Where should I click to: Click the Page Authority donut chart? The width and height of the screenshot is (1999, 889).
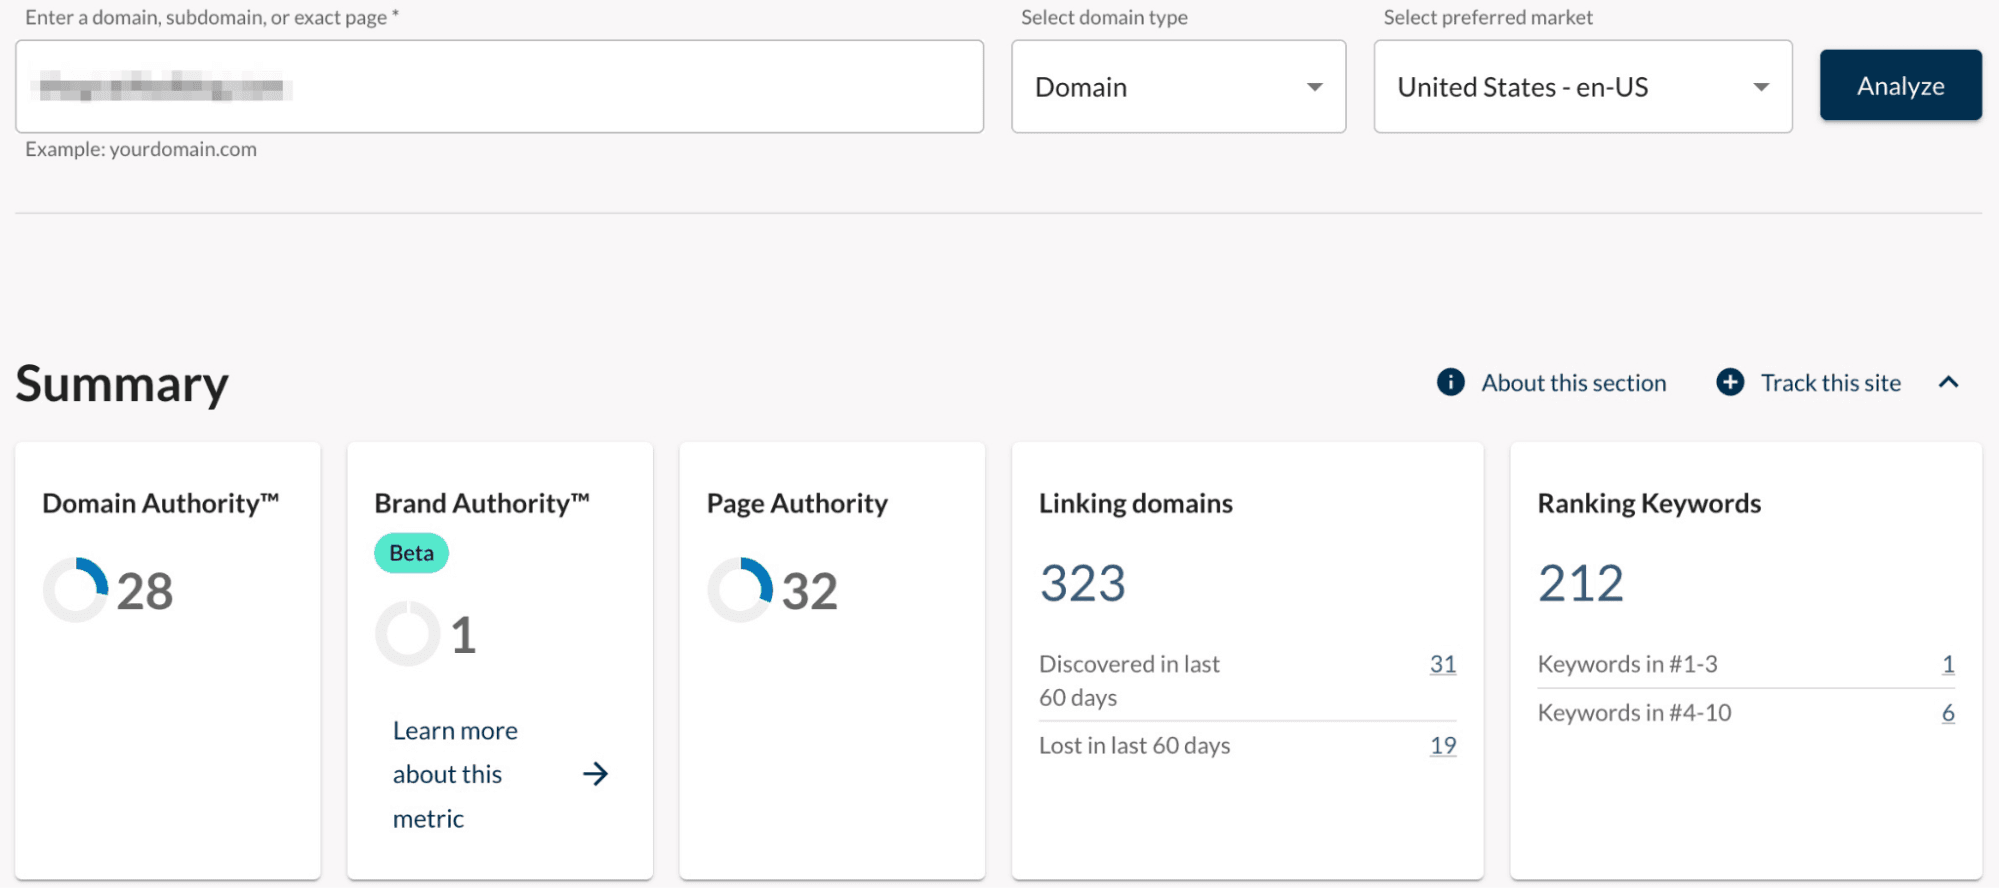740,590
